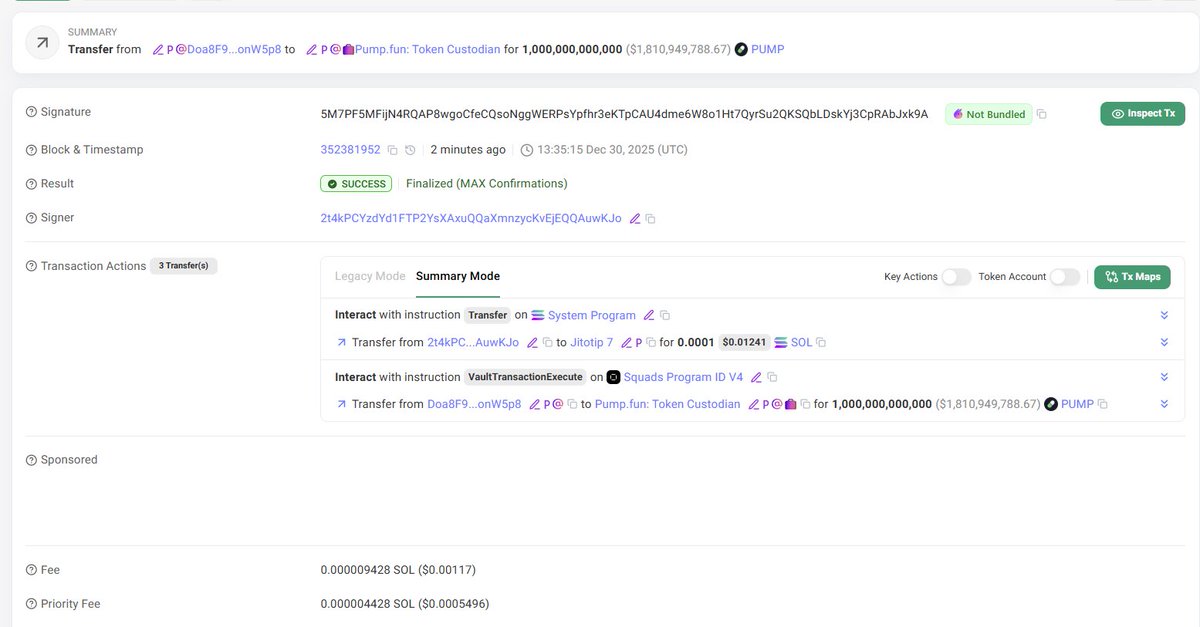Open the SOL token link in transfer row

pos(802,342)
